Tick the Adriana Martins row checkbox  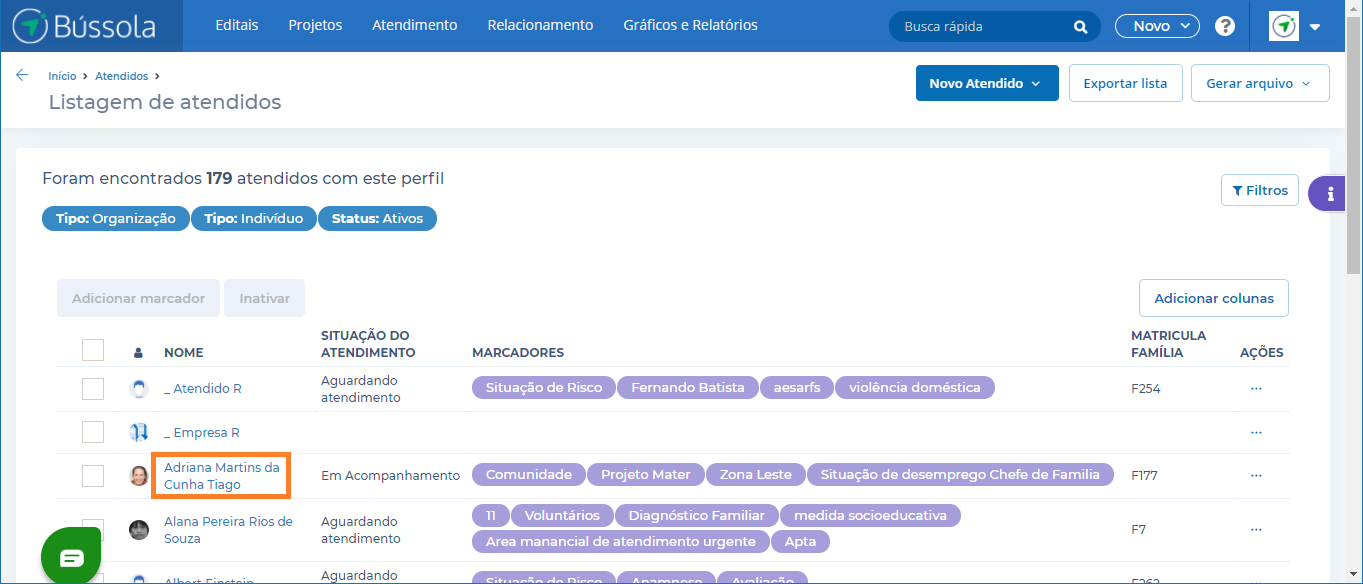coord(93,476)
